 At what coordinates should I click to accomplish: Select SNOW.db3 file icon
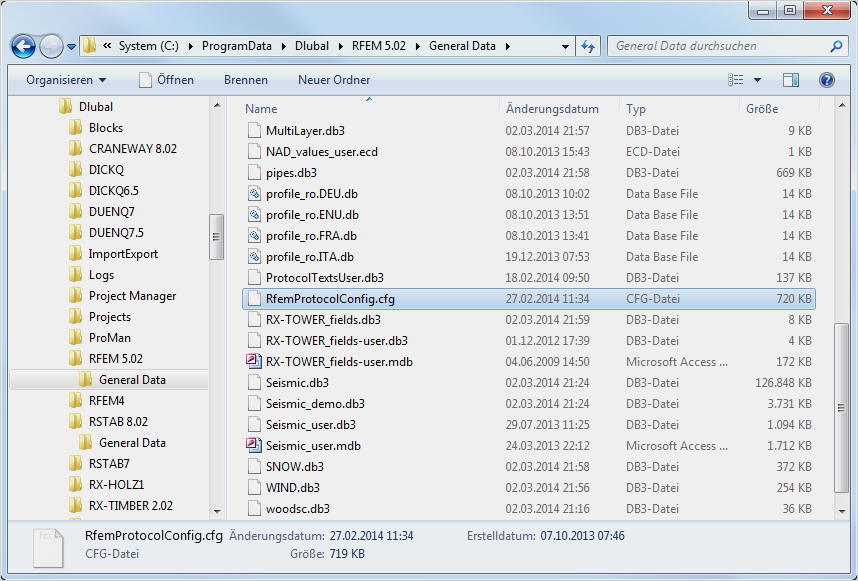tap(254, 467)
